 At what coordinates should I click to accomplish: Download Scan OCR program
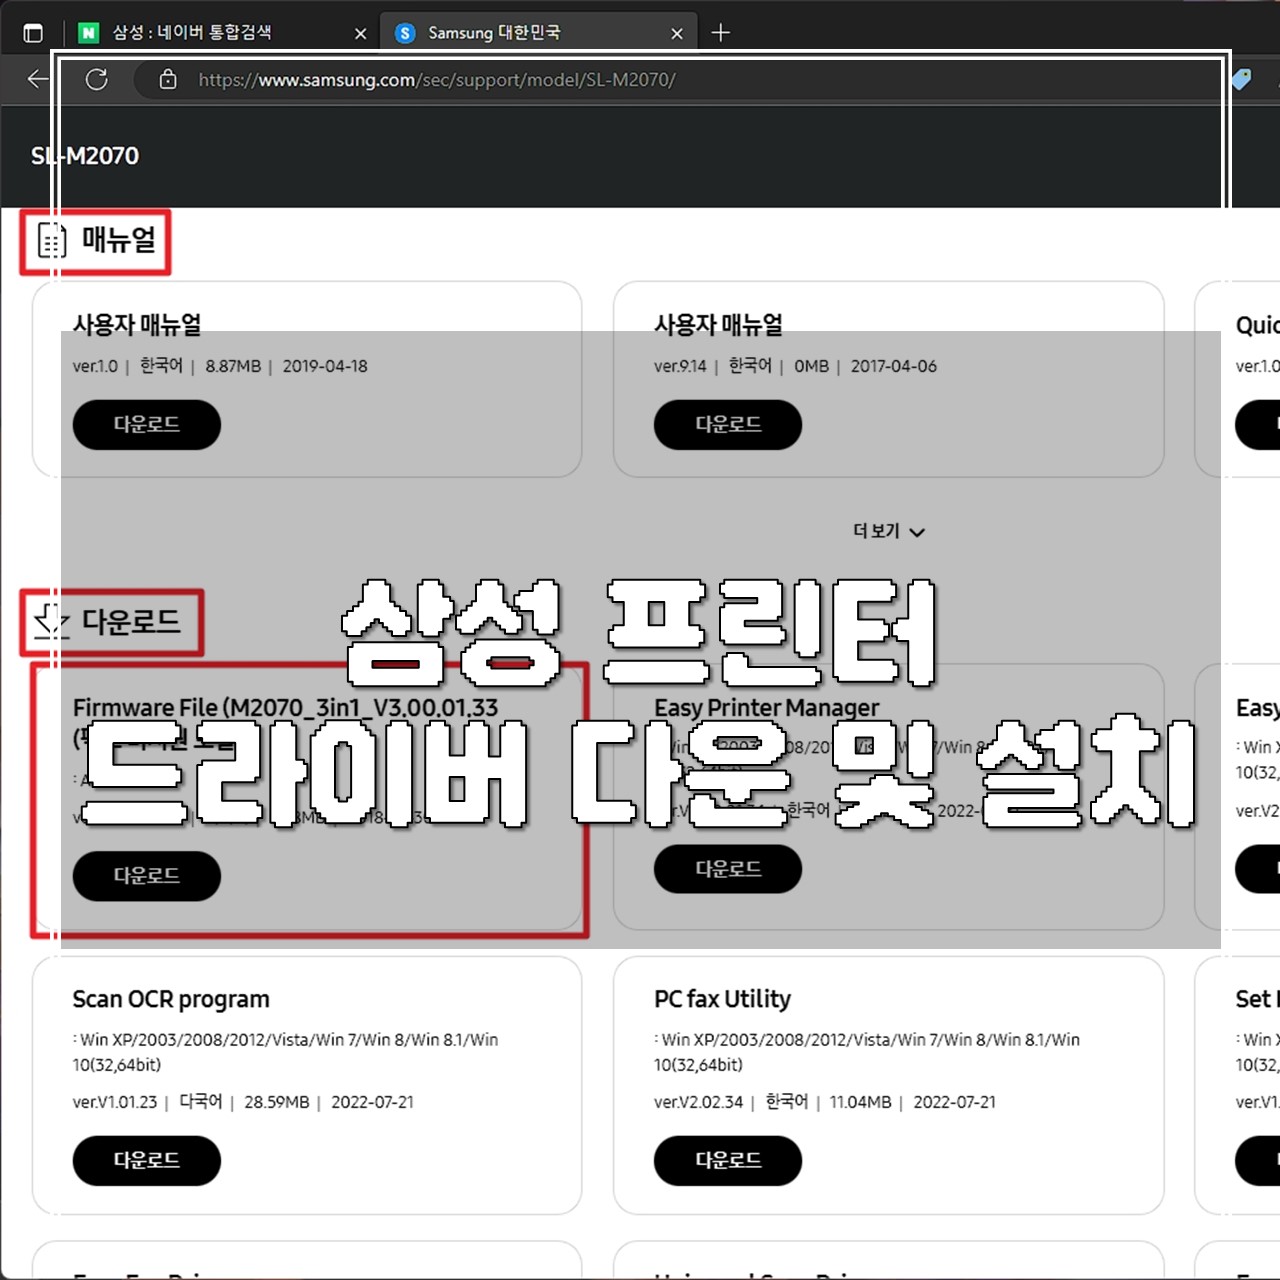pos(147,1160)
